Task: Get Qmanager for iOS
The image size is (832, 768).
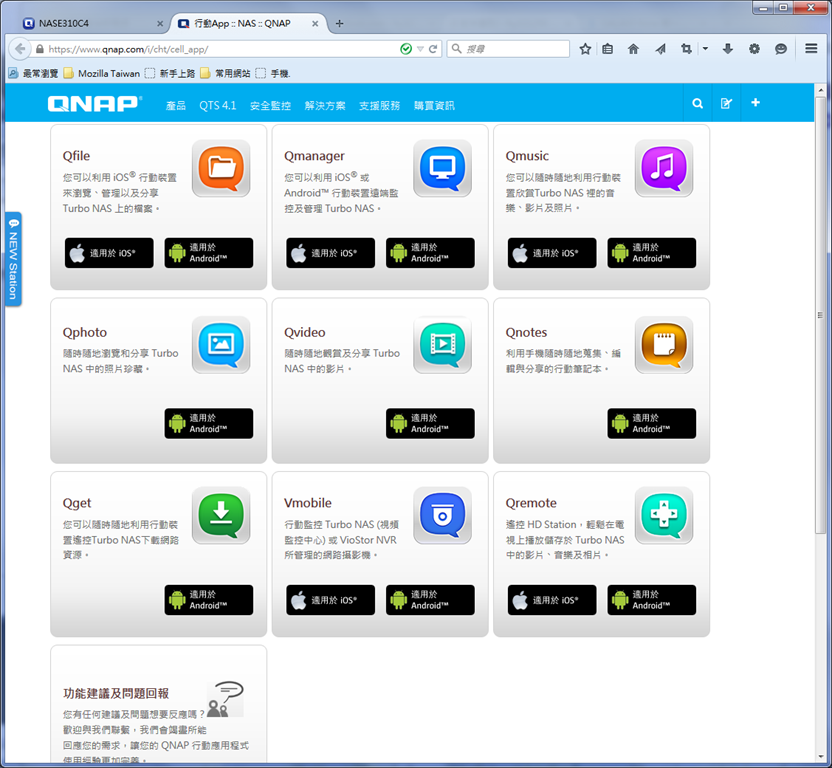Action: (331, 253)
